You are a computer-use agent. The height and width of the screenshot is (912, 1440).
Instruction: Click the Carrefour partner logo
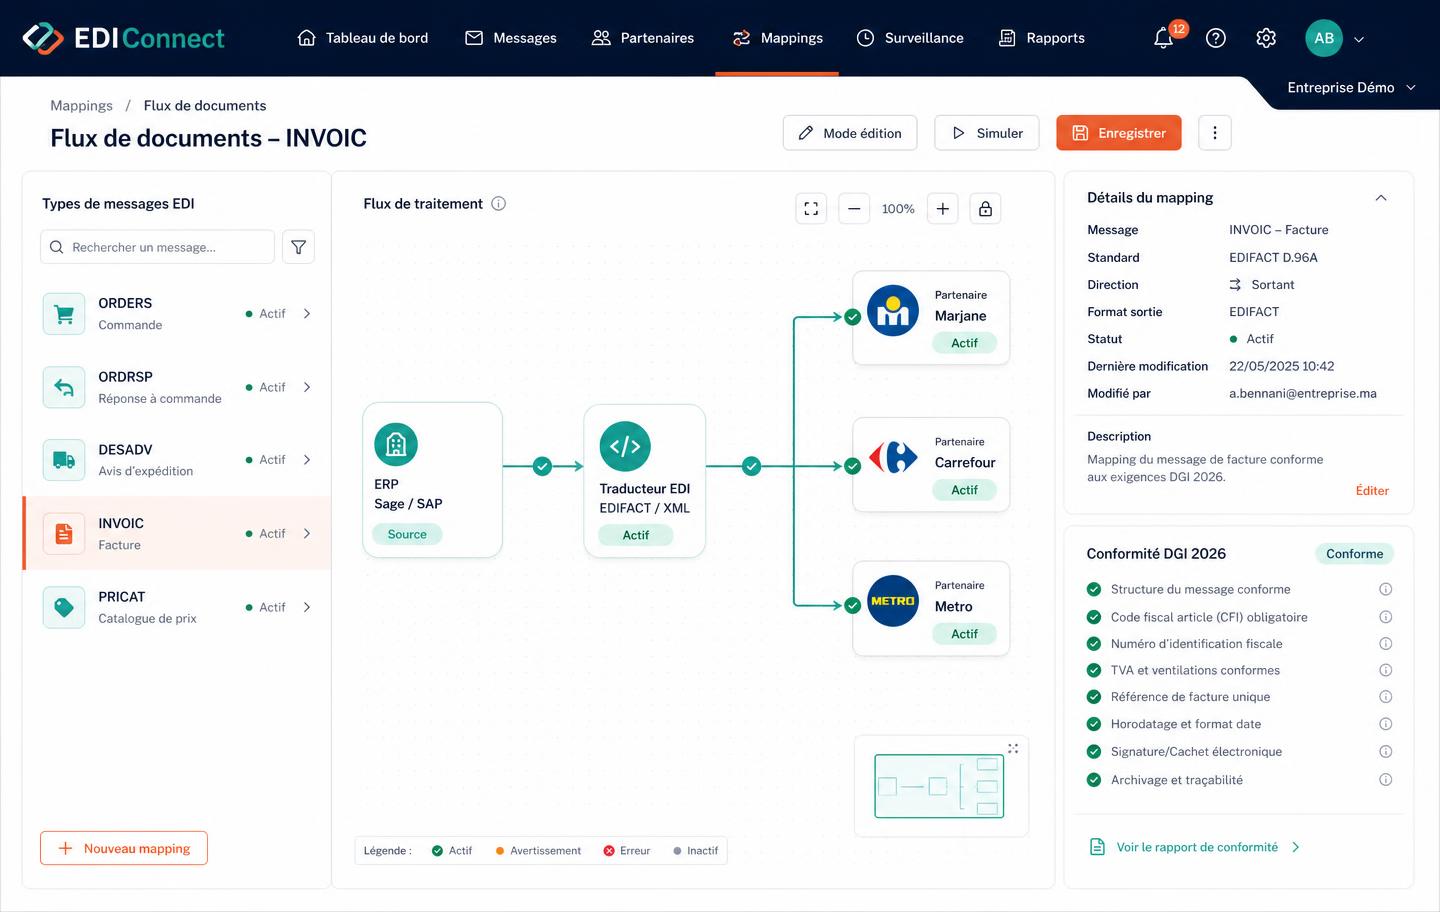(x=893, y=457)
